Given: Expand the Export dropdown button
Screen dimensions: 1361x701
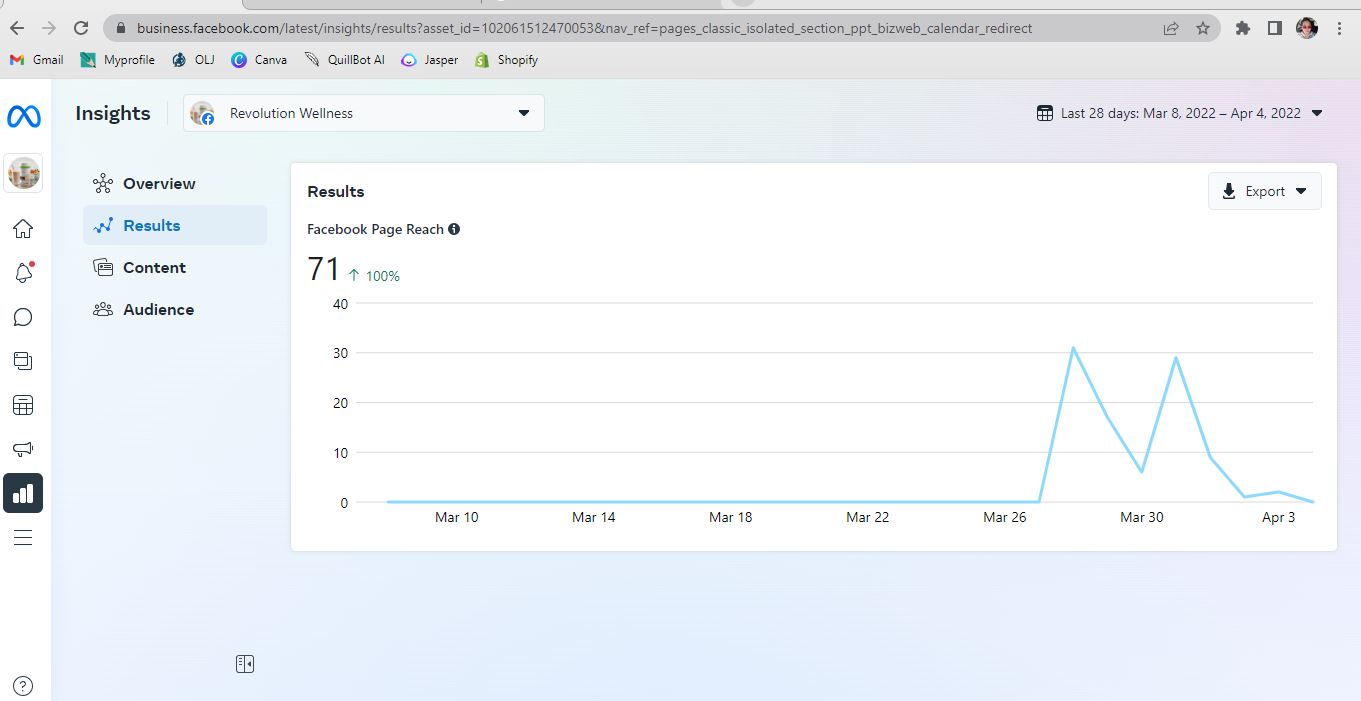Looking at the screenshot, I should coord(1264,191).
